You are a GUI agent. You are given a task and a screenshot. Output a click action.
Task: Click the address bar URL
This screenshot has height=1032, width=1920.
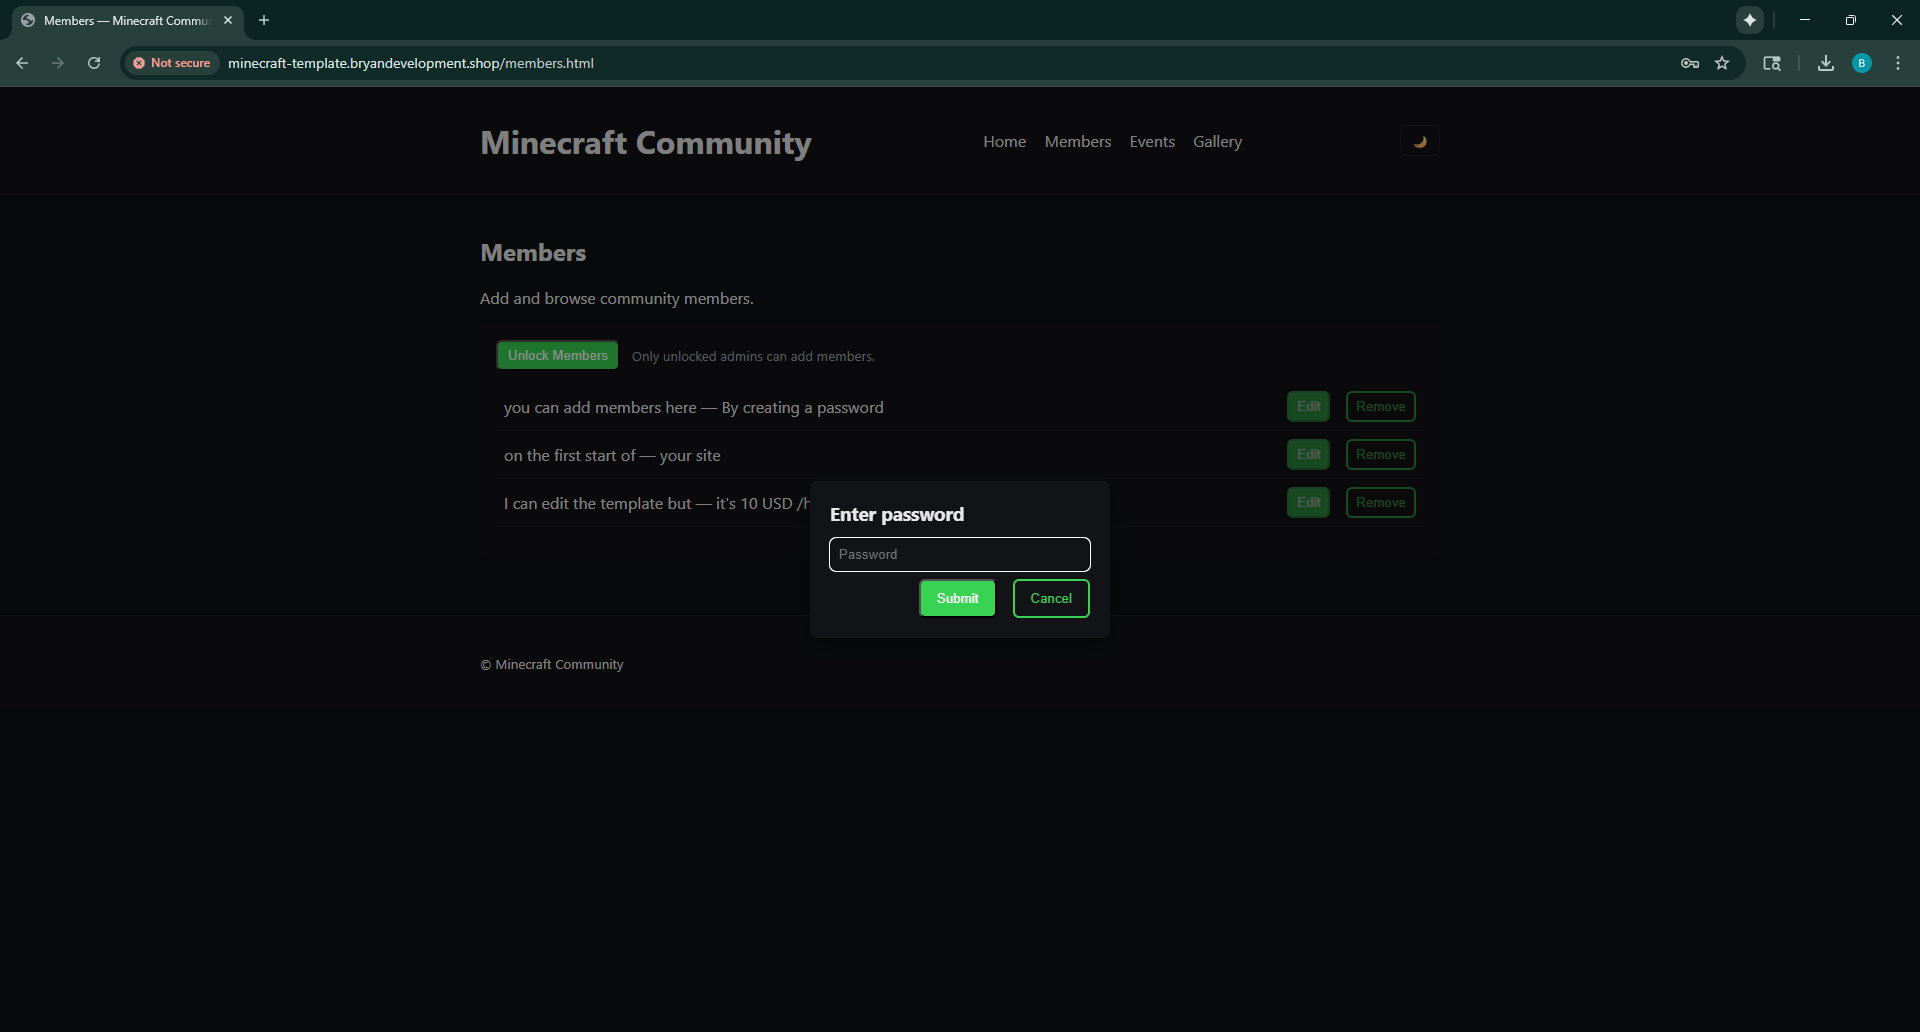[x=411, y=63]
